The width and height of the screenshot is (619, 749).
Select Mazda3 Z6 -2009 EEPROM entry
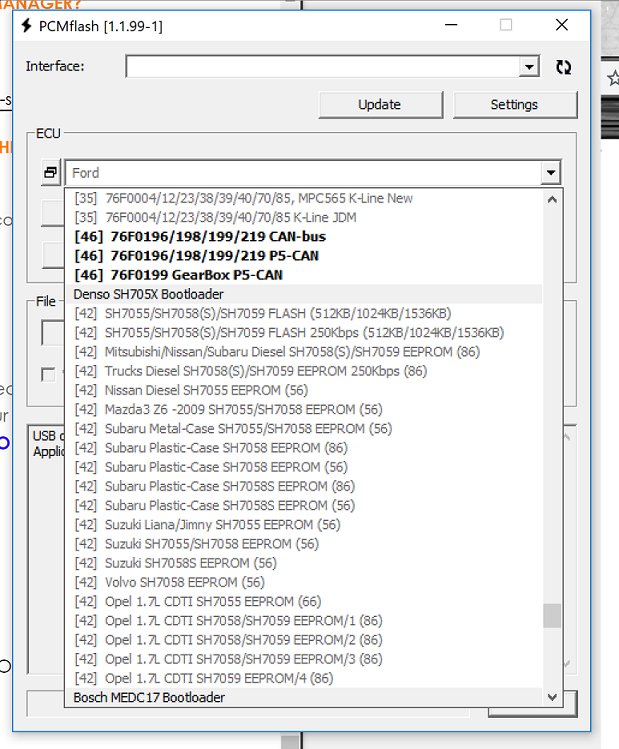click(304, 409)
